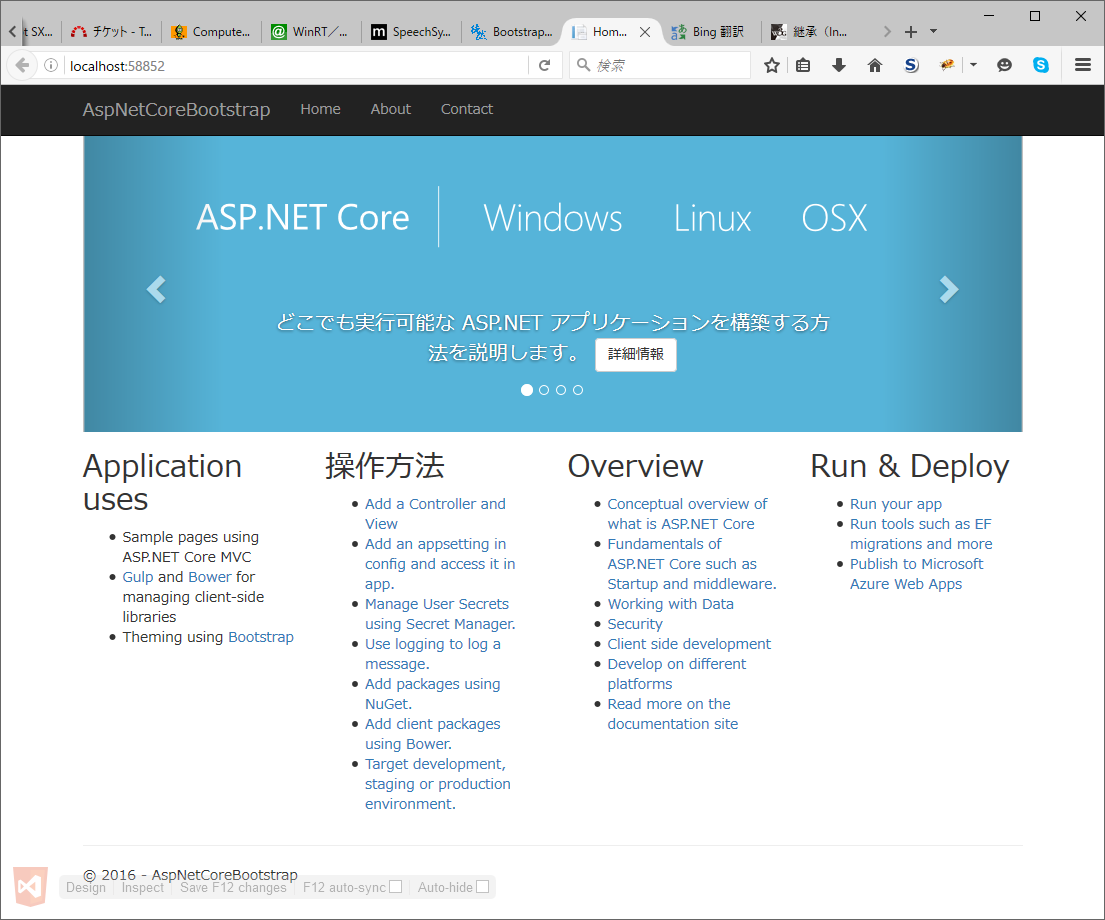Open Manage User Secrets link

[440, 614]
